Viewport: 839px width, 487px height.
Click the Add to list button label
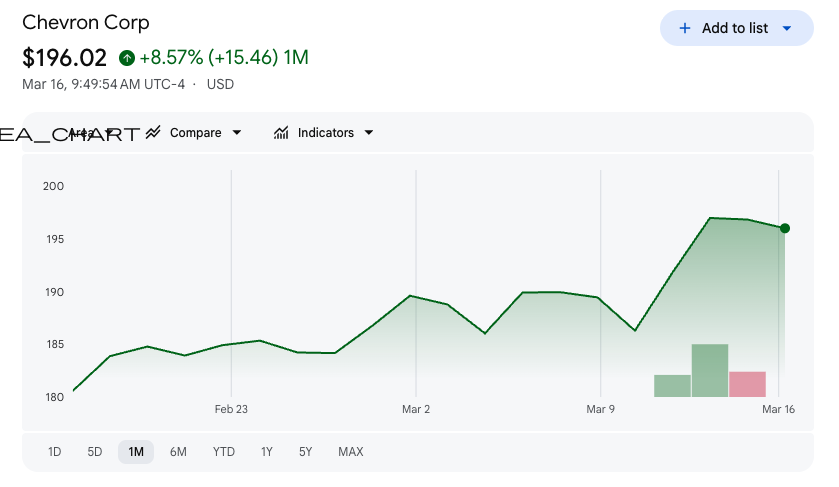(x=735, y=28)
